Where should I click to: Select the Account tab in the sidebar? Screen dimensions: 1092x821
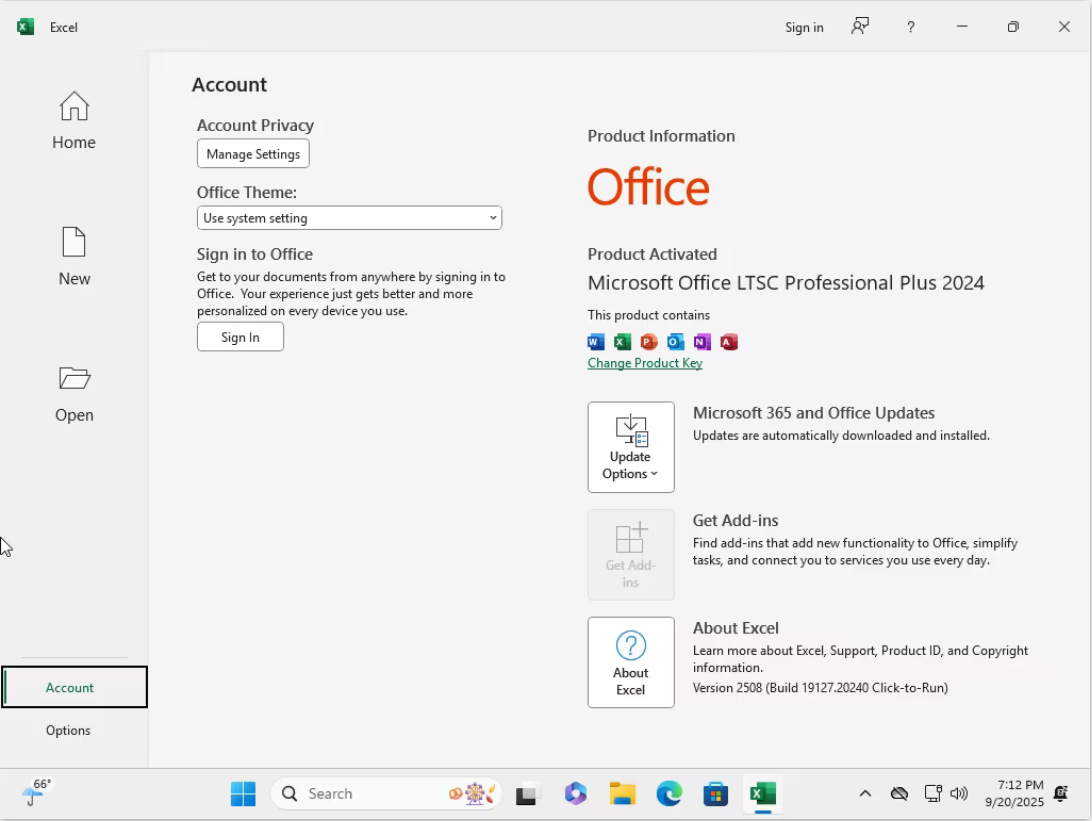[74, 687]
